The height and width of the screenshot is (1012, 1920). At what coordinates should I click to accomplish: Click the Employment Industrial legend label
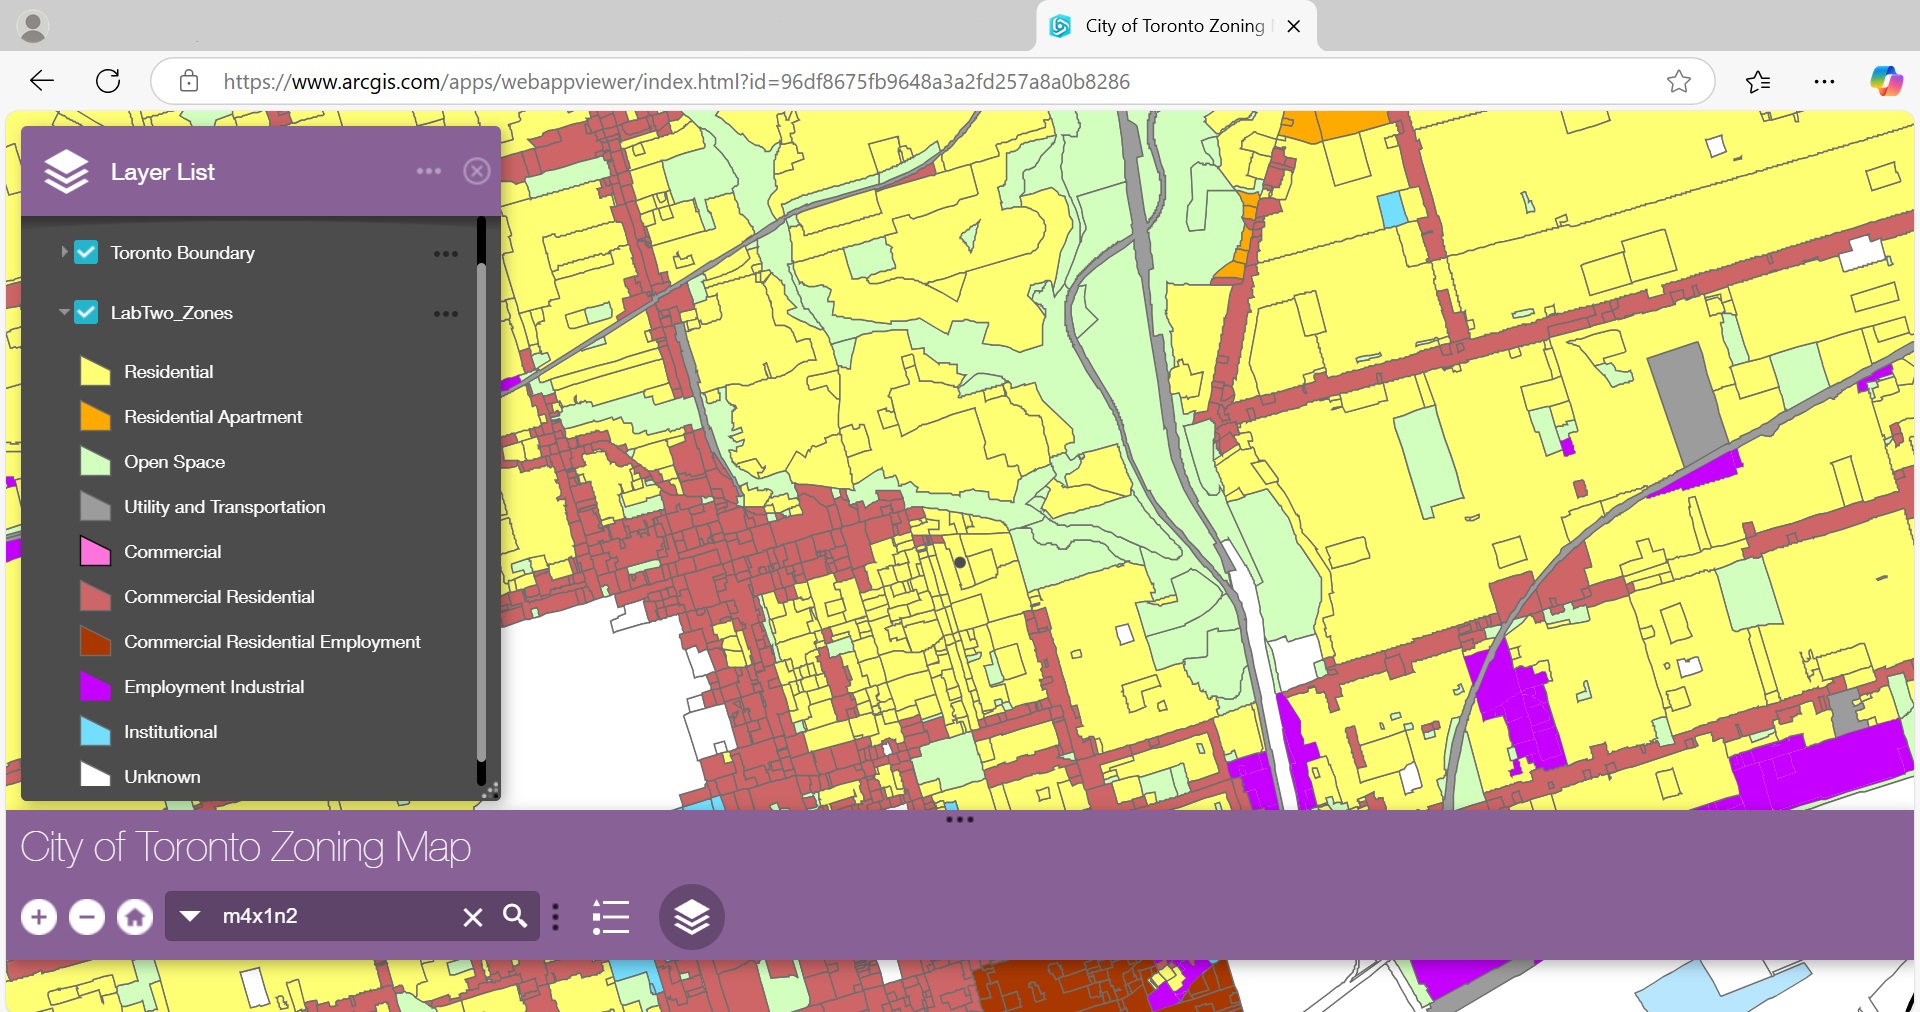click(x=214, y=687)
